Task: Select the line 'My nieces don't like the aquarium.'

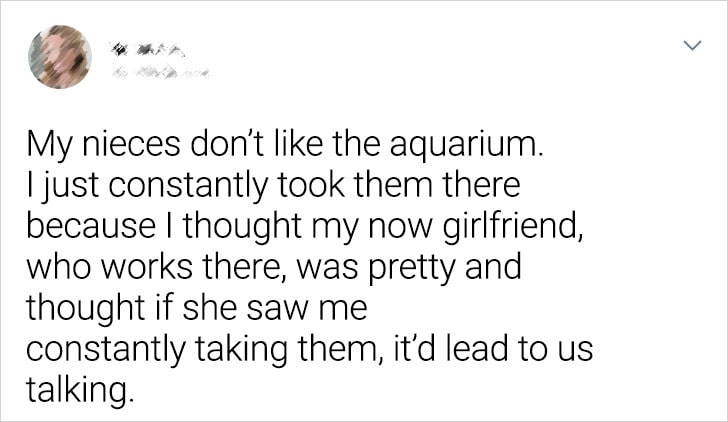Action: pos(284,144)
